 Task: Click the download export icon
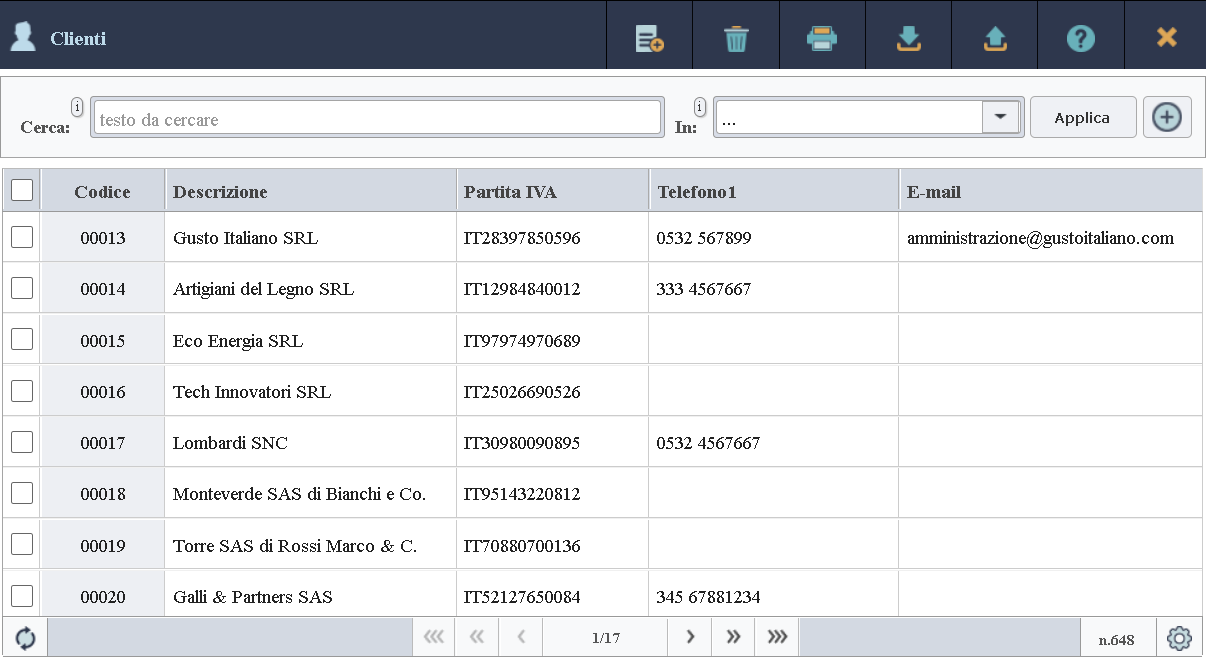click(908, 38)
